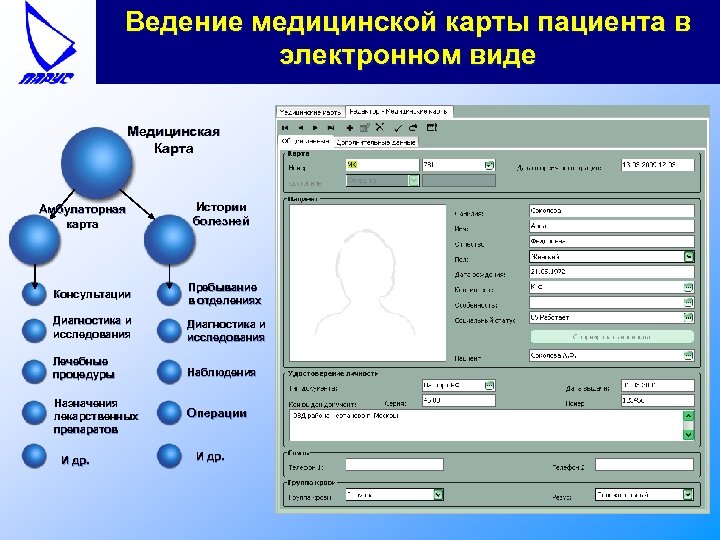The width and height of the screenshot is (720, 540).
Task: Click the document Серия input field
Action: [x=459, y=400]
